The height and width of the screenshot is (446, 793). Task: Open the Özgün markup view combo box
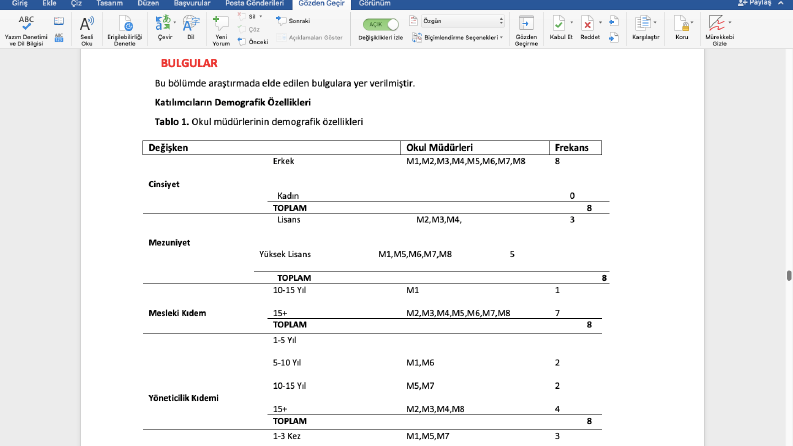click(x=463, y=21)
